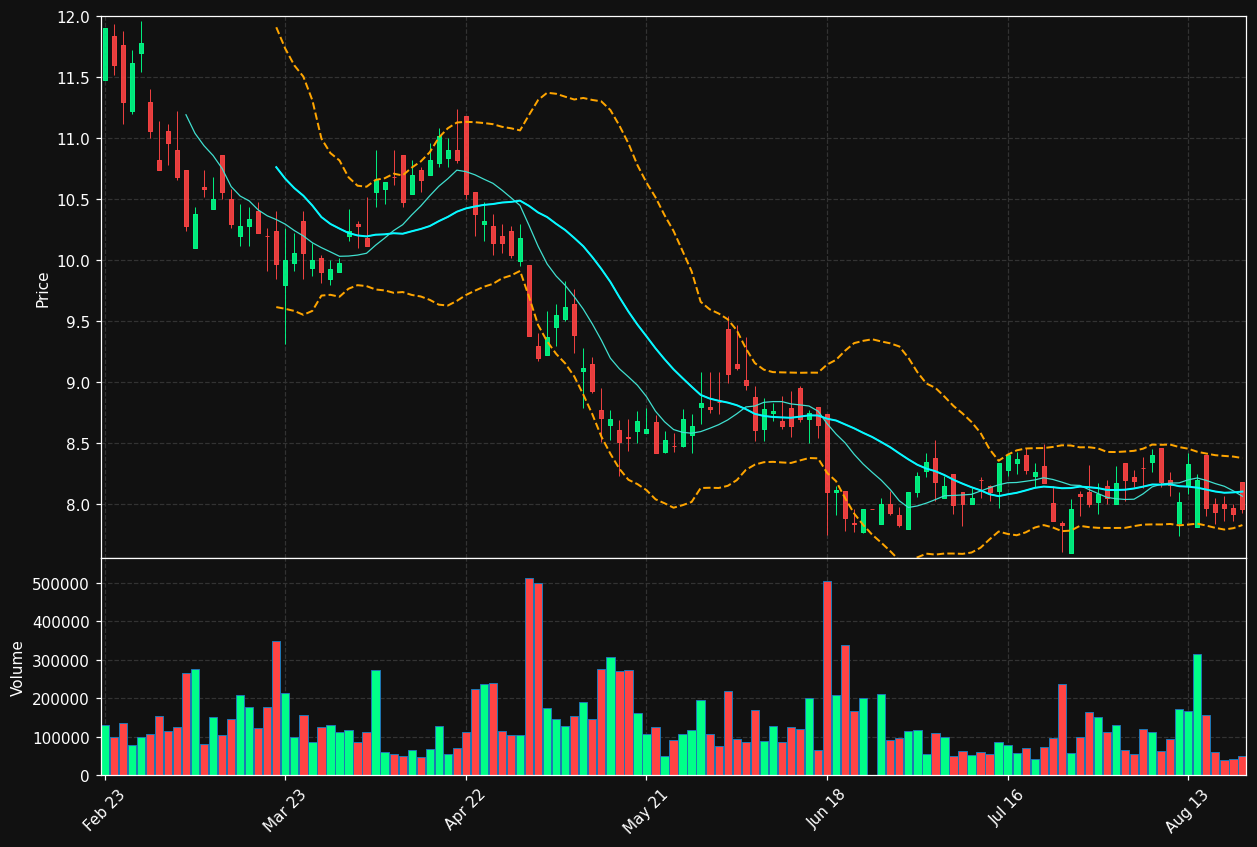Click the 8.0 price tick label
This screenshot has width=1257, height=847.
click(77, 505)
